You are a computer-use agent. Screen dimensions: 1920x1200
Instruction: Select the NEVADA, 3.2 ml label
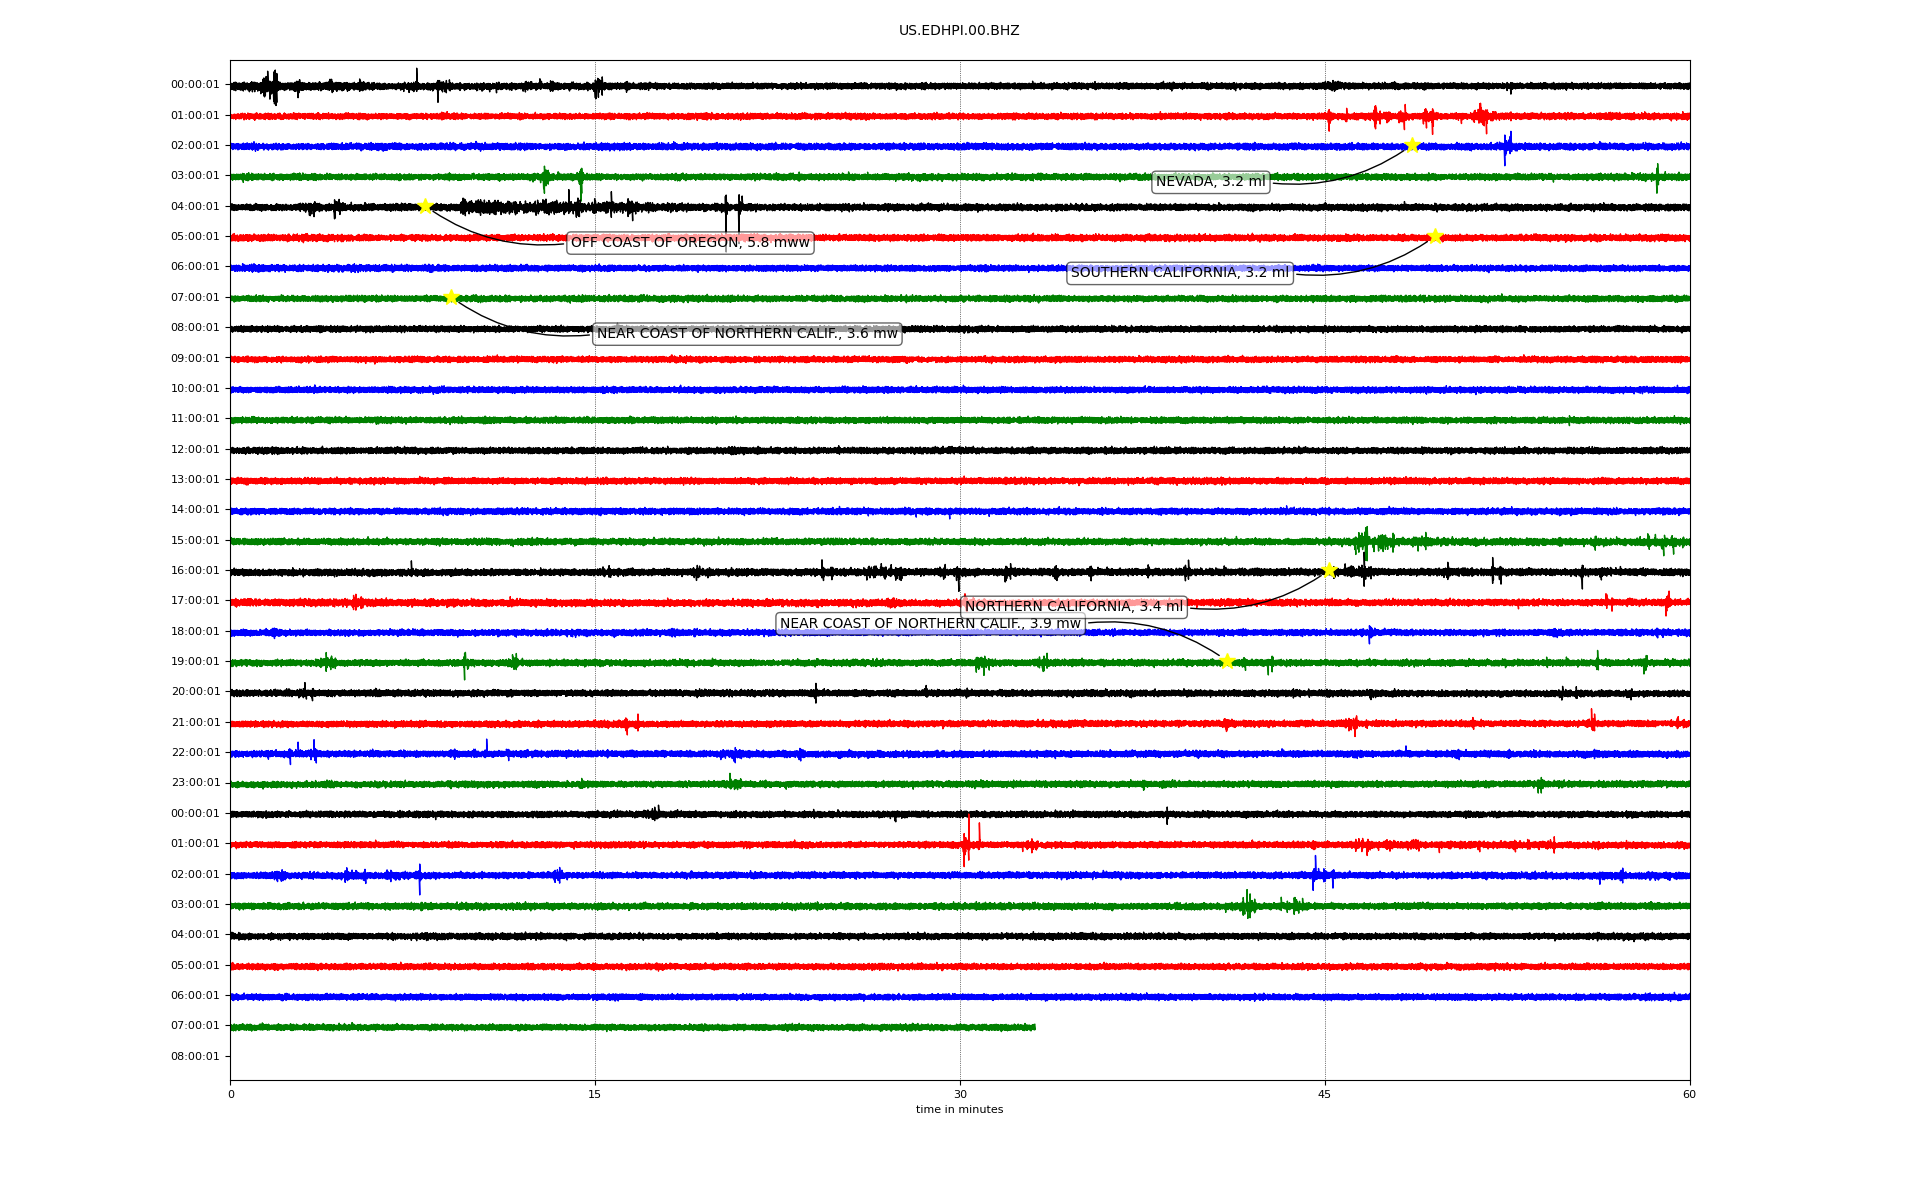[1210, 182]
